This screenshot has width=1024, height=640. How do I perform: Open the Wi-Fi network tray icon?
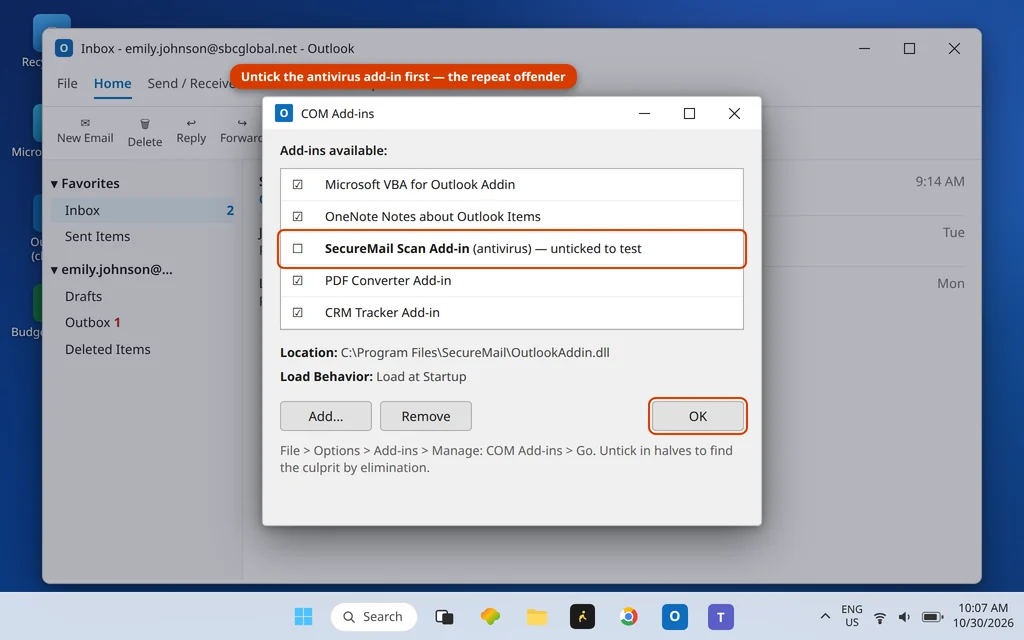880,617
